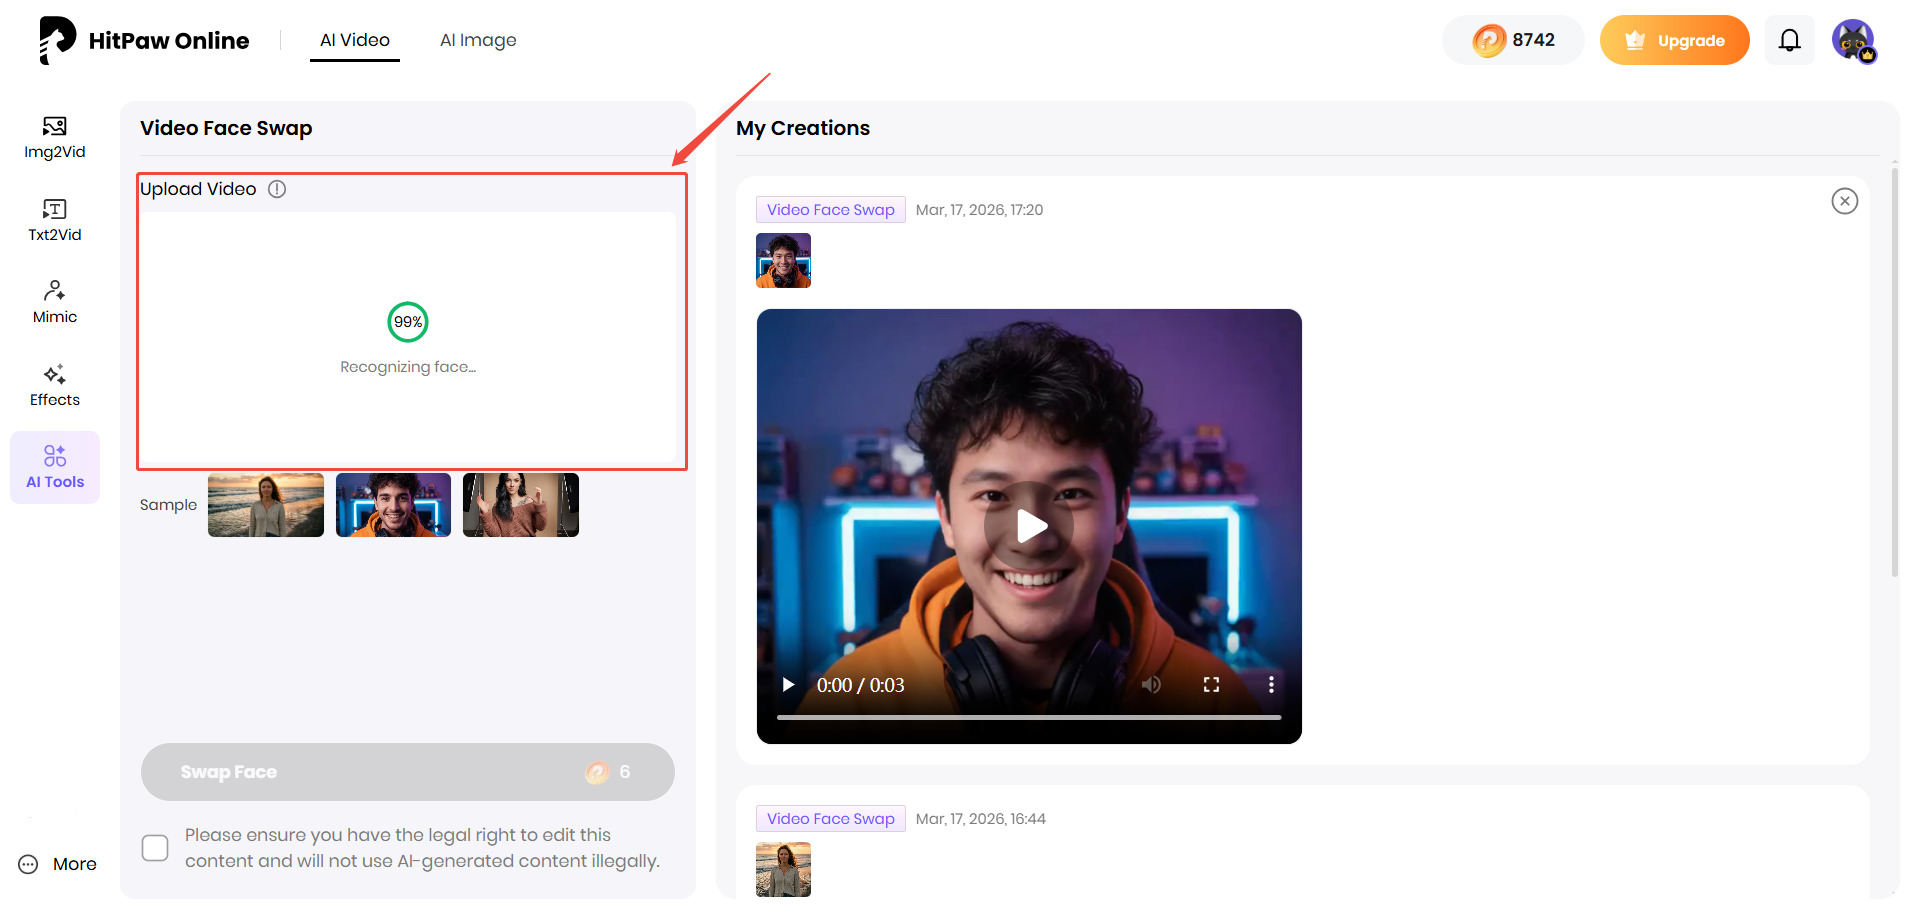This screenshot has width=1920, height=919.
Task: Open the Txt2Vid tool
Action: (x=54, y=219)
